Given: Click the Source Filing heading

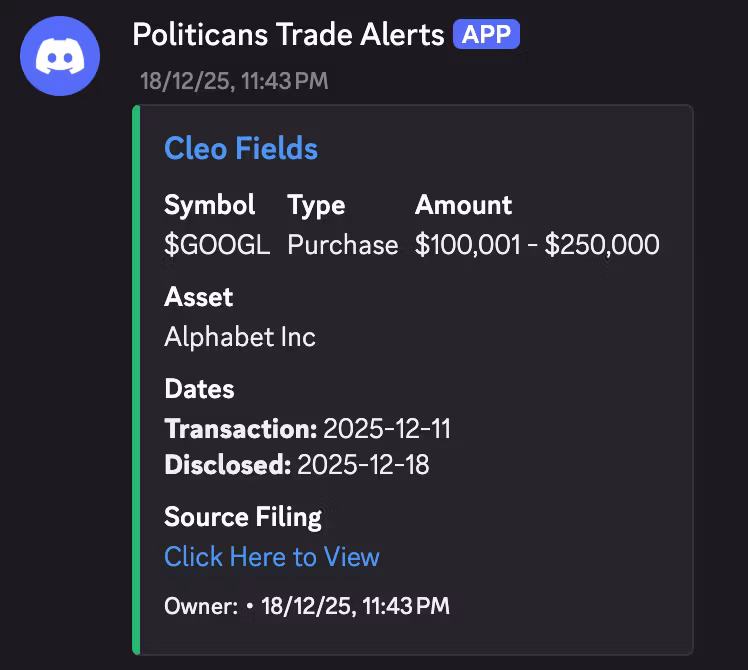Looking at the screenshot, I should [x=243, y=517].
